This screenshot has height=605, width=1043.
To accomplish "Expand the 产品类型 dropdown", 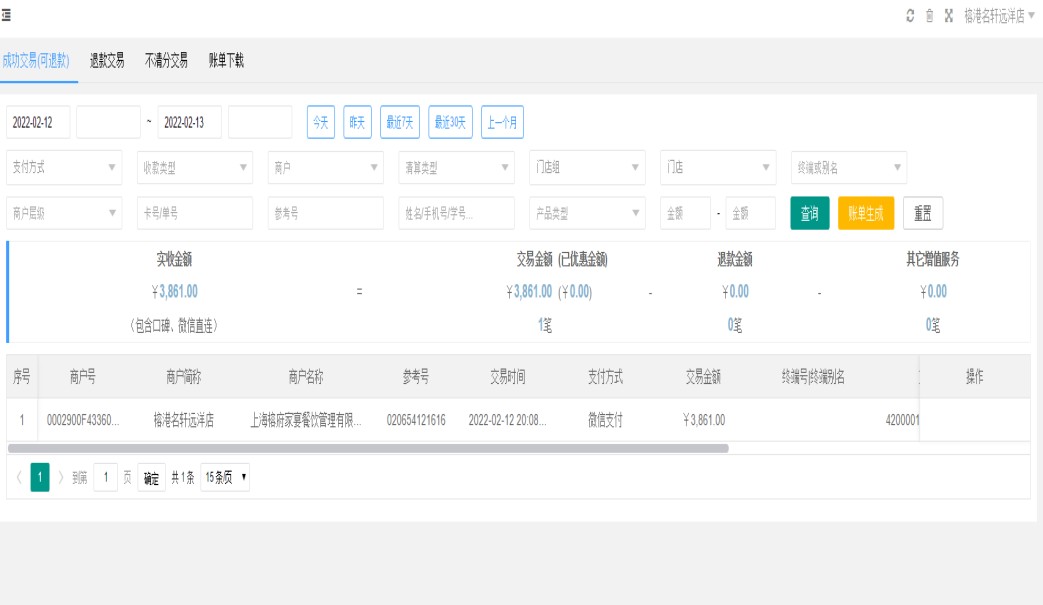I will 587,213.
